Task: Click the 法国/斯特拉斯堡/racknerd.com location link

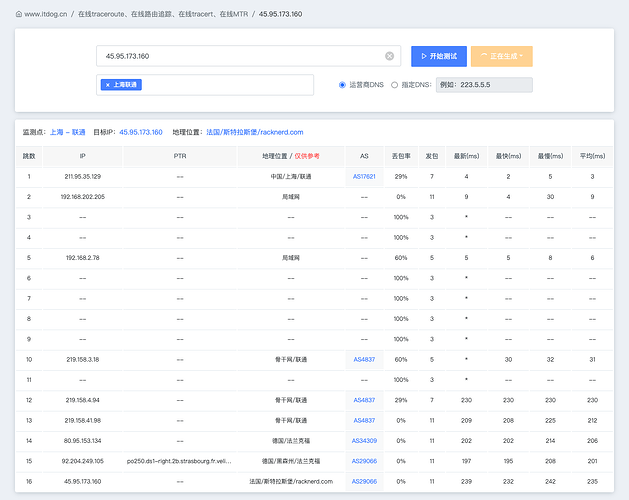Action: pyautogui.click(x=255, y=132)
